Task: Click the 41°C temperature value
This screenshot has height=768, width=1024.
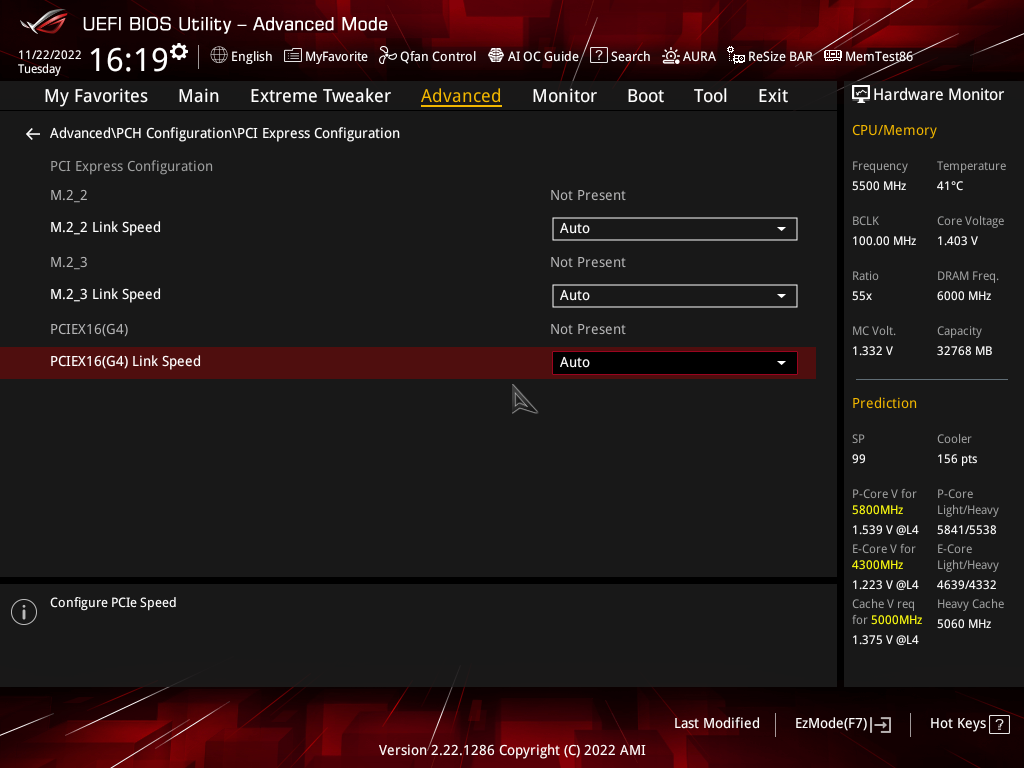Action: (x=950, y=186)
